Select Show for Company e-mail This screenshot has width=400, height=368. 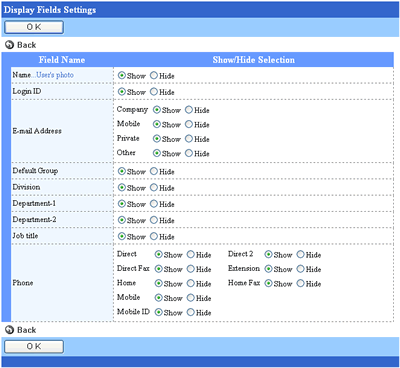tap(157, 110)
